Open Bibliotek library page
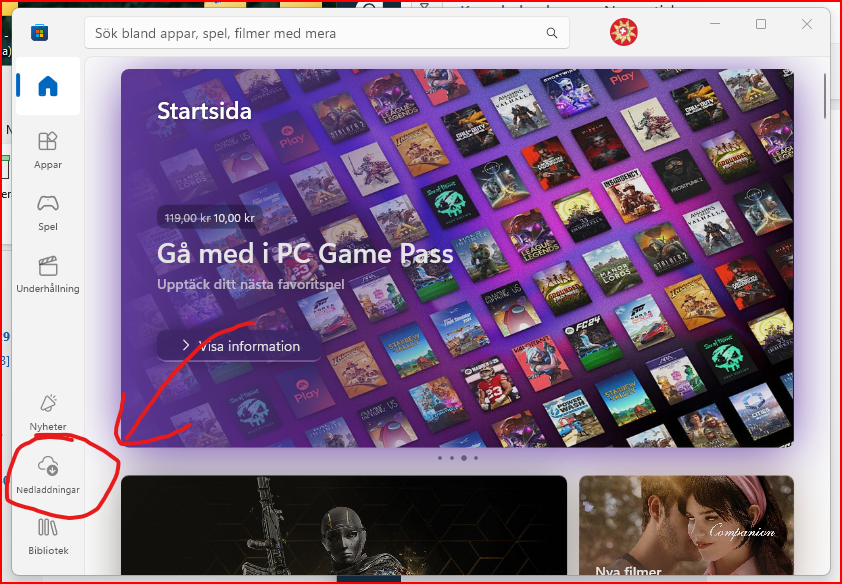This screenshot has height=584, width=842. click(x=48, y=536)
